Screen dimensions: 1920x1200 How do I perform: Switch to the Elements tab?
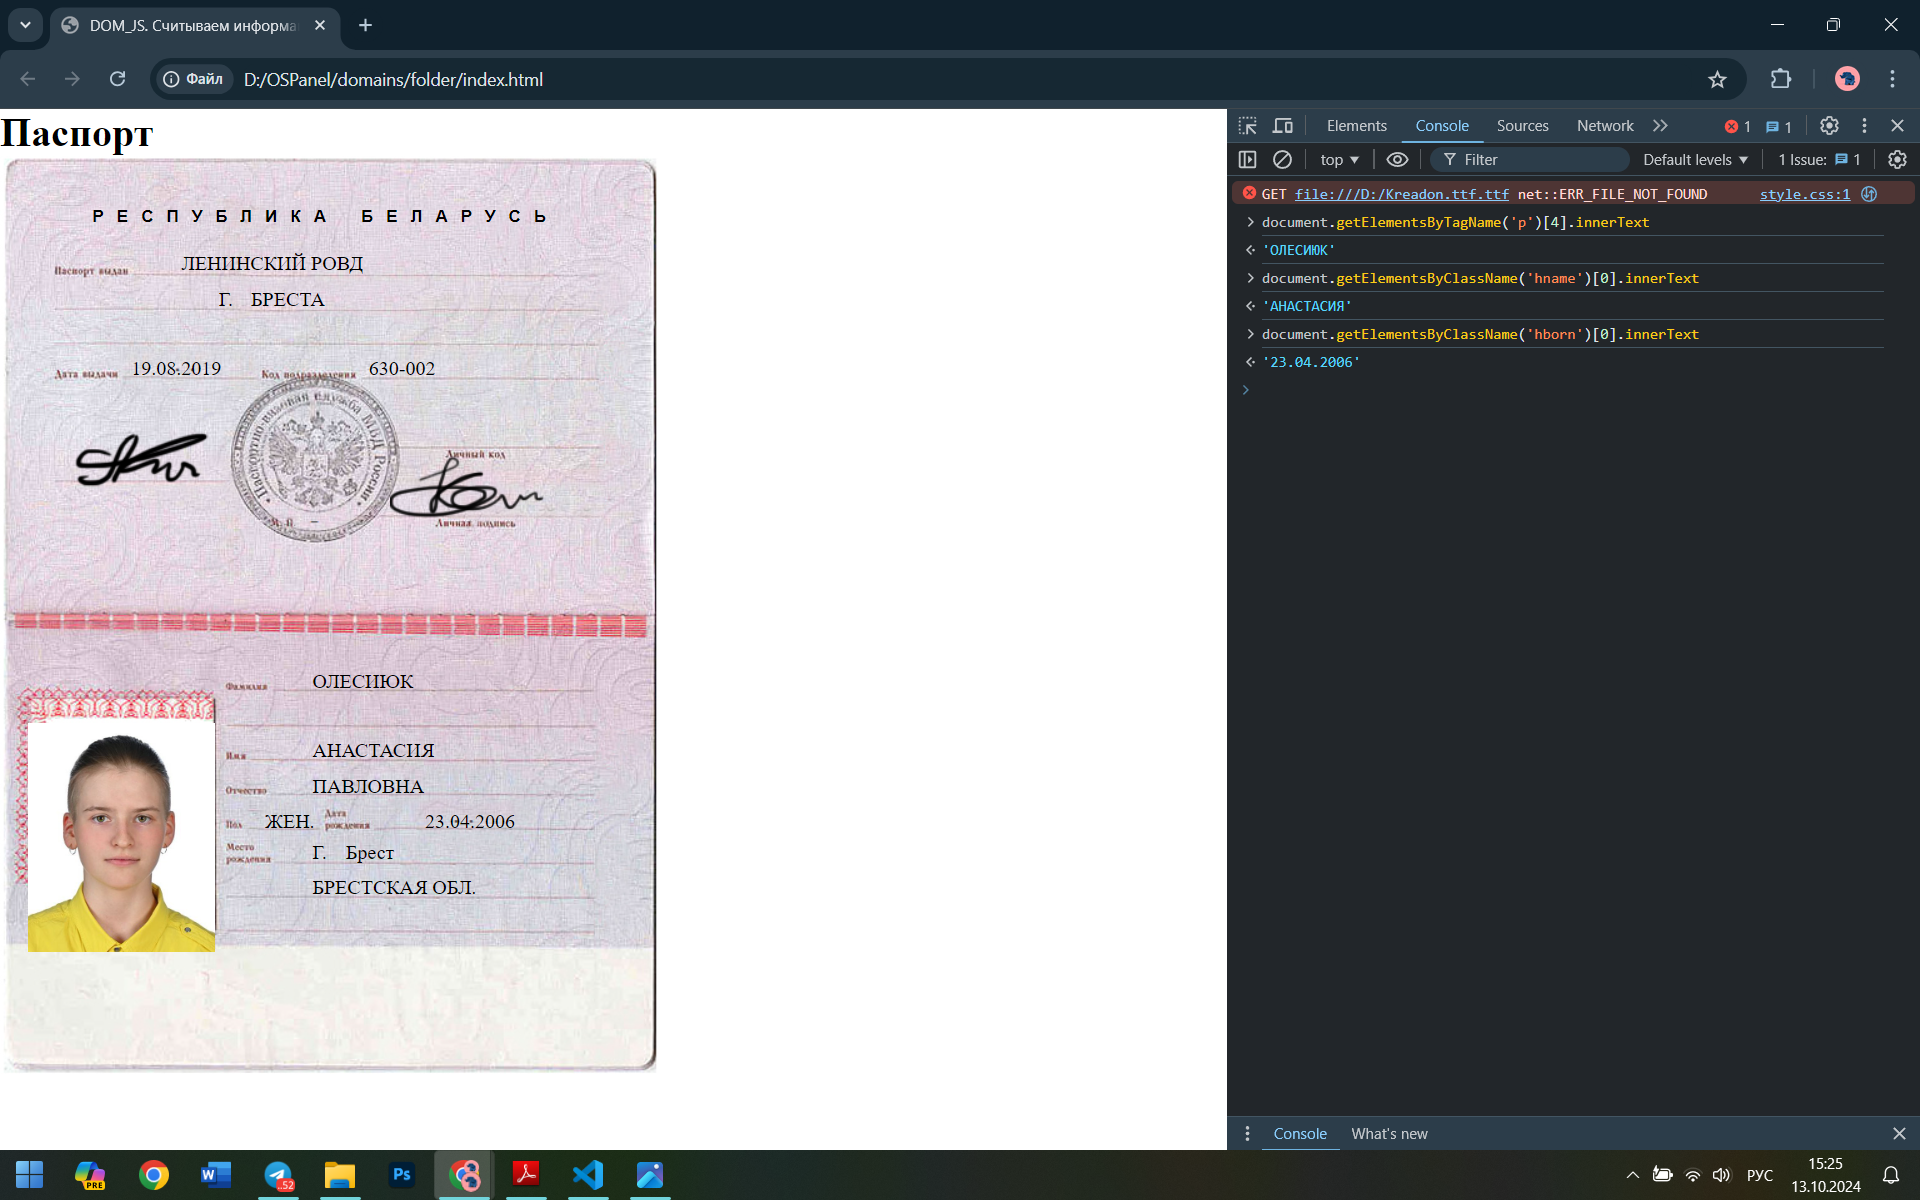(1356, 126)
